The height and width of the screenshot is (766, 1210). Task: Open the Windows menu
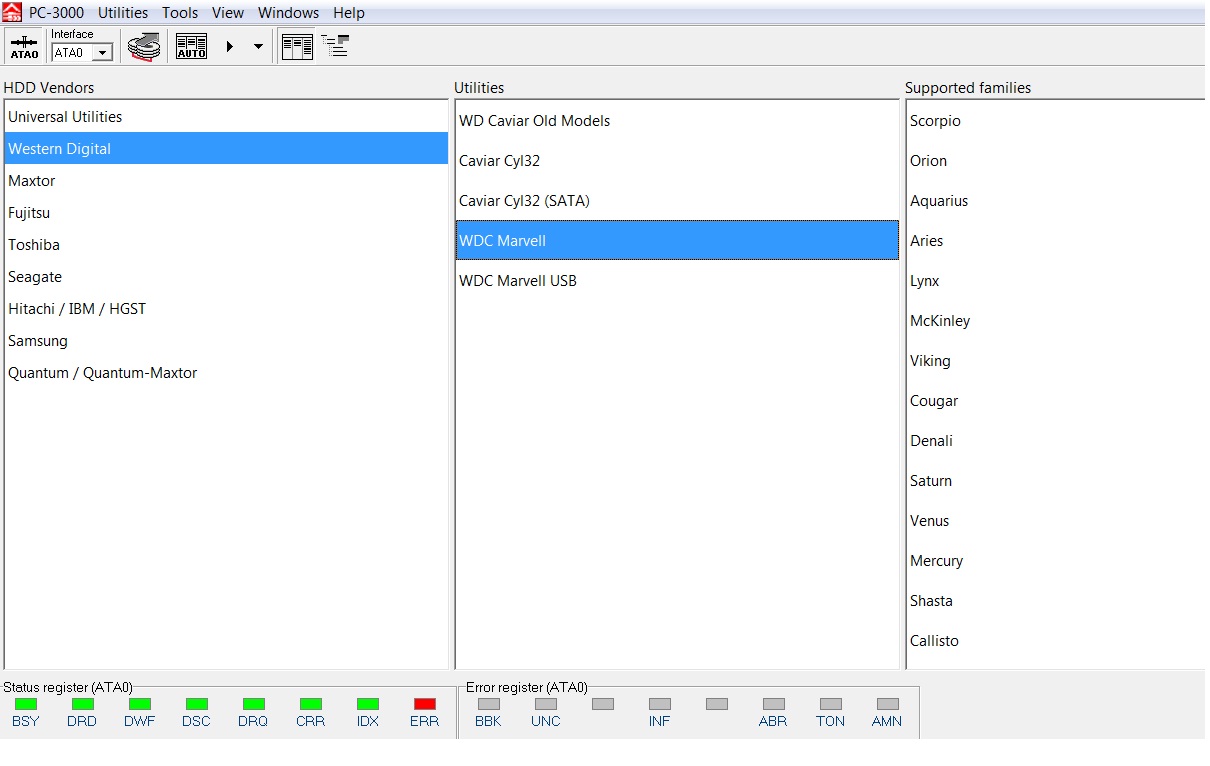289,13
